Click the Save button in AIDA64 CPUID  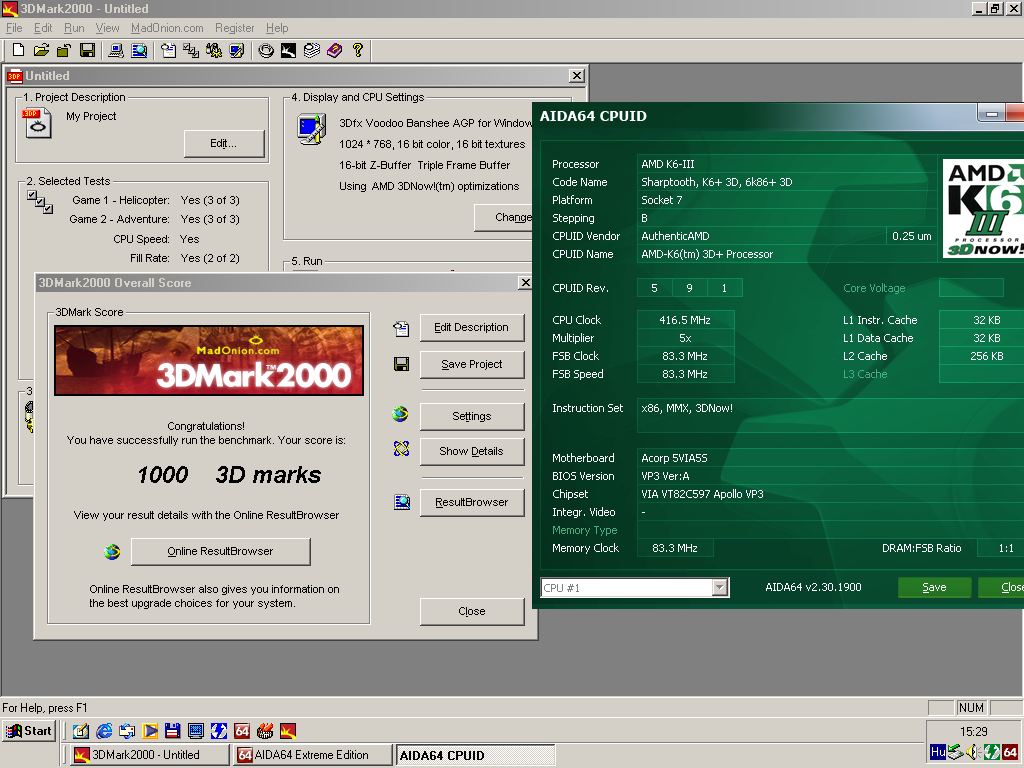(934, 587)
